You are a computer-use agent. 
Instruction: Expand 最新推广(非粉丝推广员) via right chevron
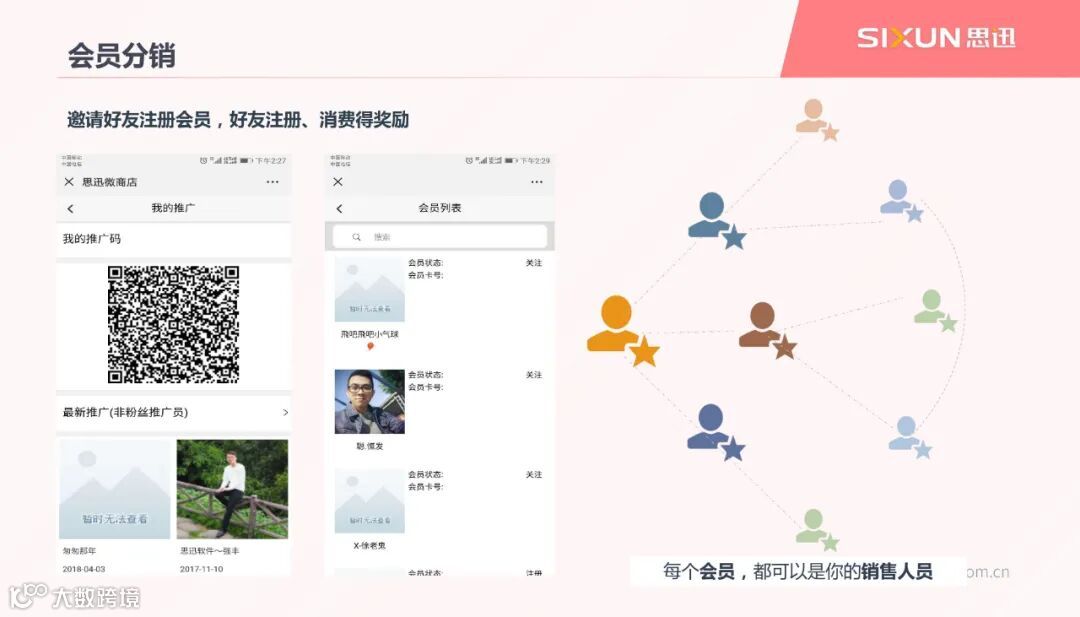click(x=285, y=412)
